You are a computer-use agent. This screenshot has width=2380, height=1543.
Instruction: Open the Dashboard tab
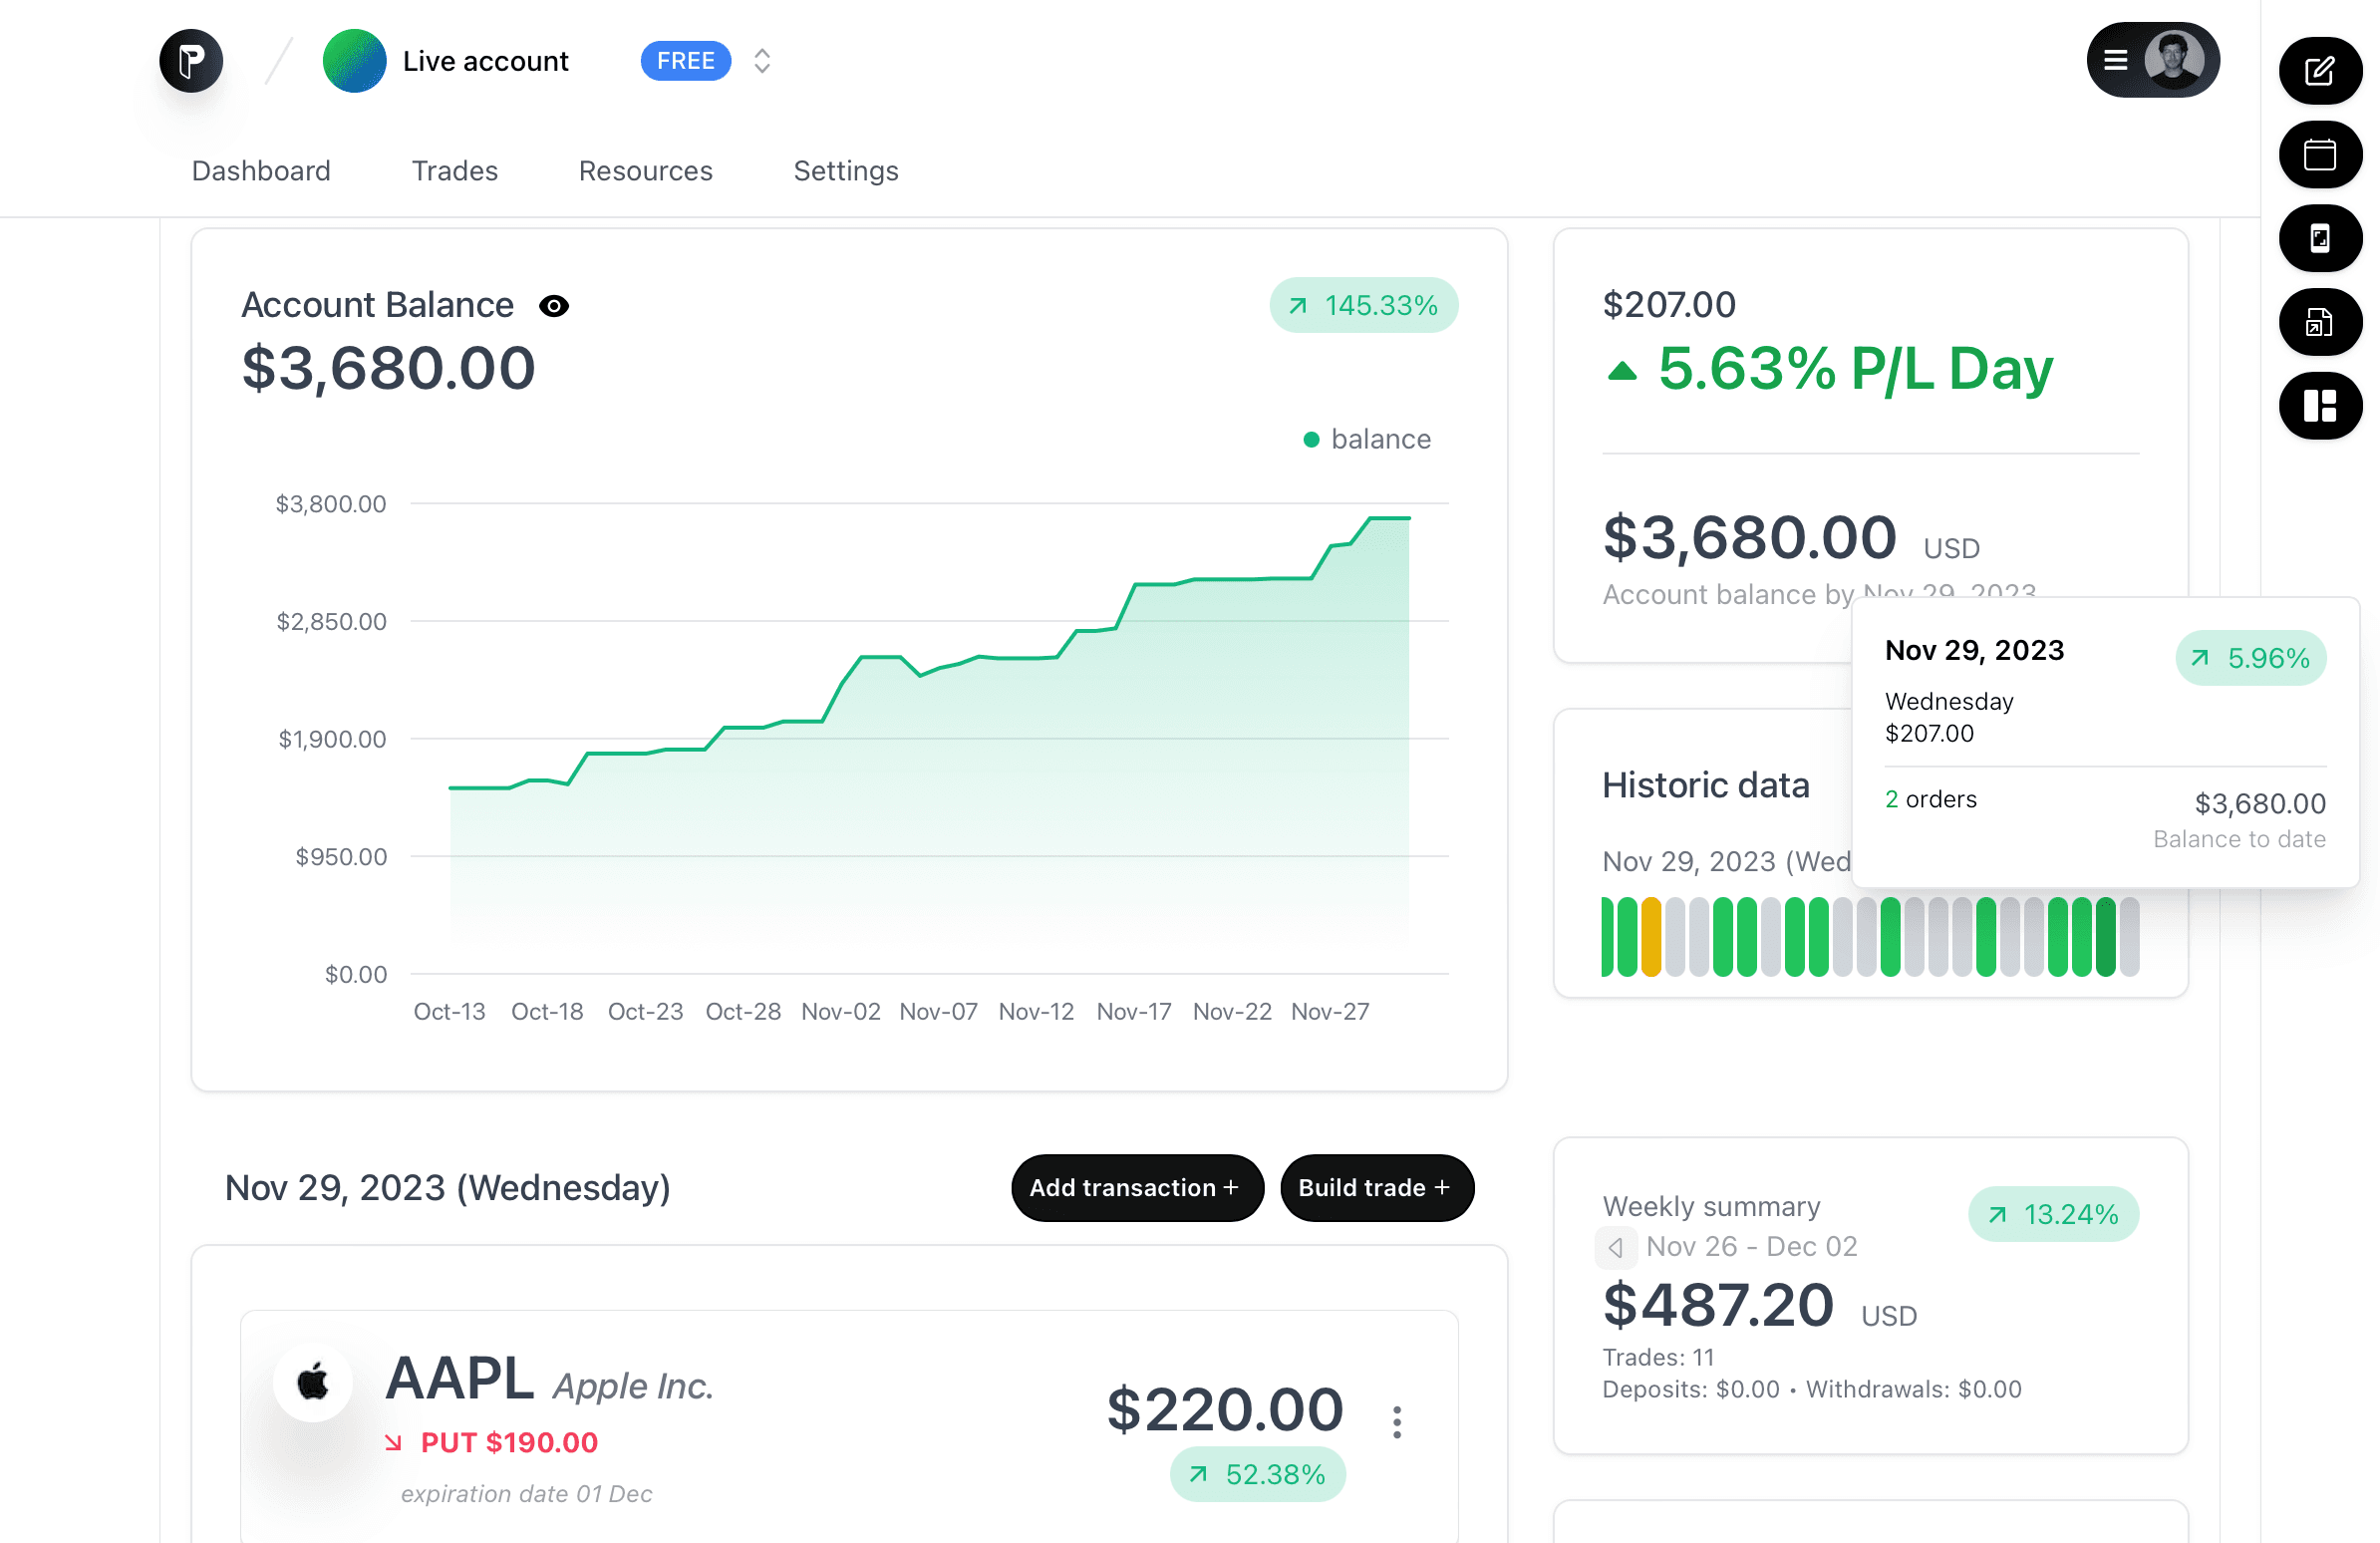pyautogui.click(x=261, y=171)
